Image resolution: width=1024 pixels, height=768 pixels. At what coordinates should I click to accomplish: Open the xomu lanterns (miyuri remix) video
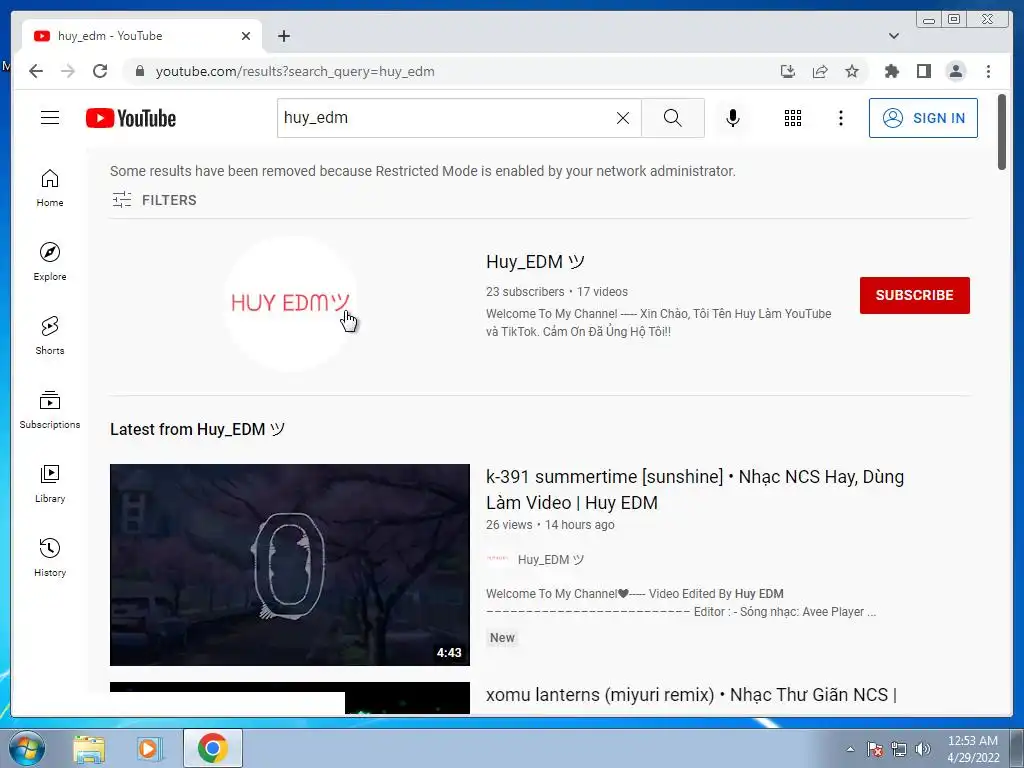coord(692,695)
